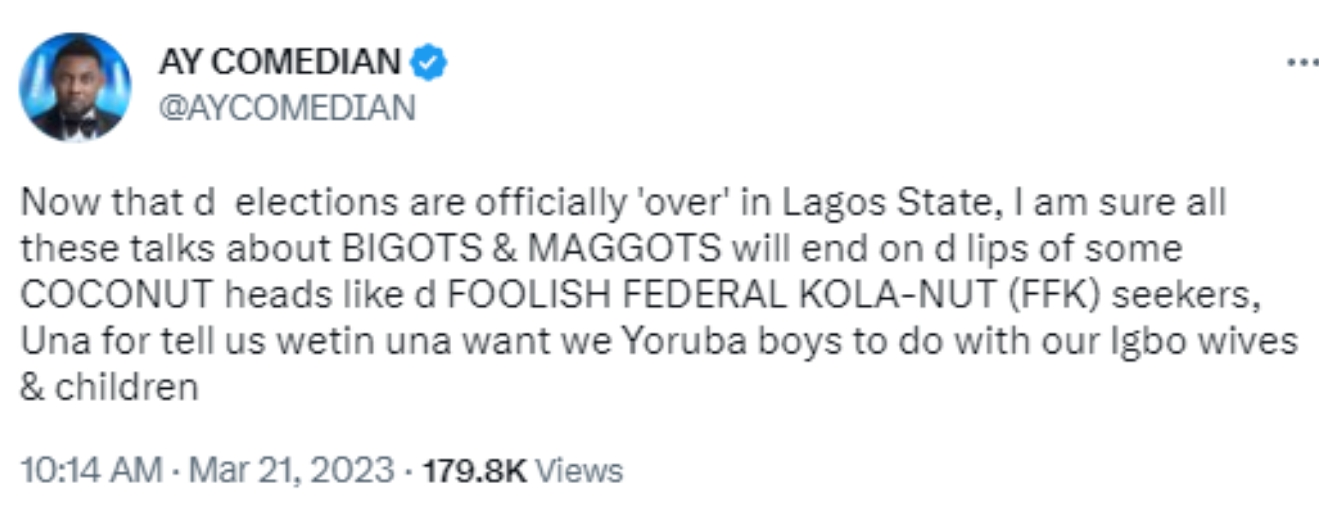
Task: Click the Mar 21, 2023 date
Action: [x=290, y=470]
